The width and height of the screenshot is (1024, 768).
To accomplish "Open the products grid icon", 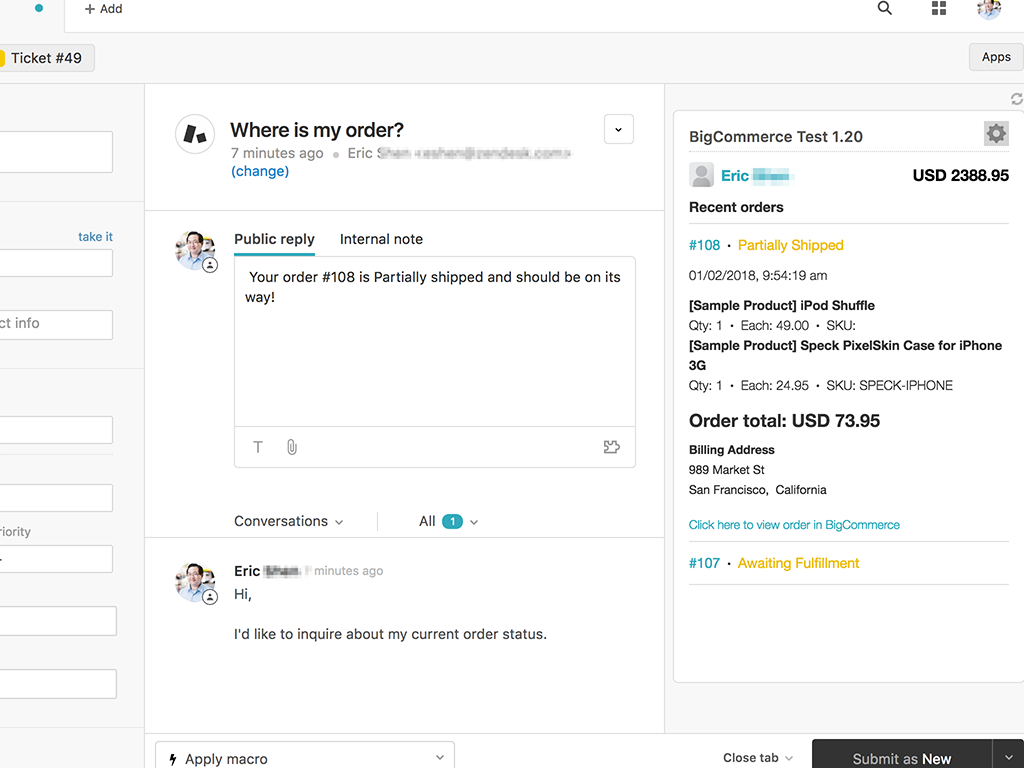I will click(x=938, y=9).
